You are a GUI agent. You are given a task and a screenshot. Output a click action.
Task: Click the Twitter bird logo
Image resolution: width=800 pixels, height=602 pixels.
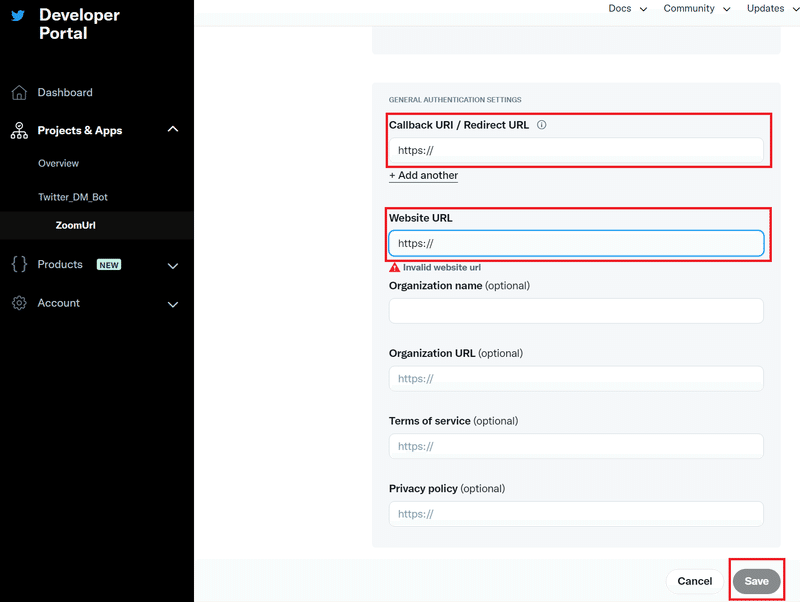tap(18, 16)
